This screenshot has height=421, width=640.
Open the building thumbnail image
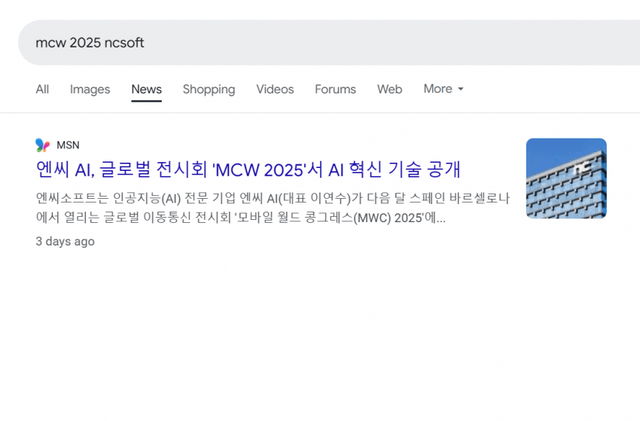[x=566, y=178]
